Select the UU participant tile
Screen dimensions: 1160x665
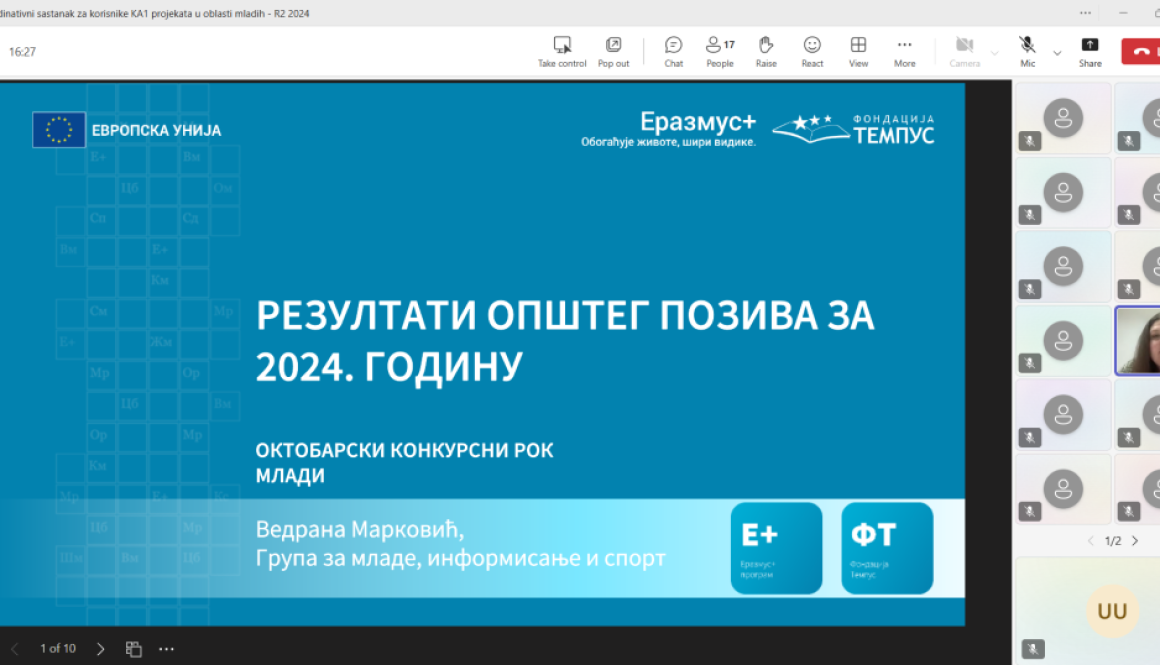(x=1112, y=610)
